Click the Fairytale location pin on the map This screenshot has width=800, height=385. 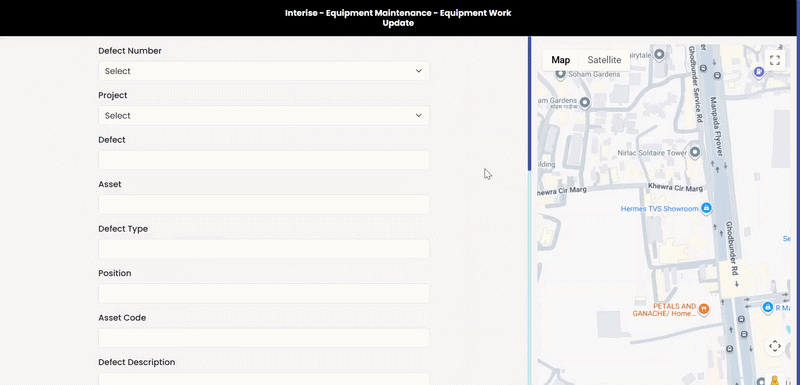(x=659, y=54)
